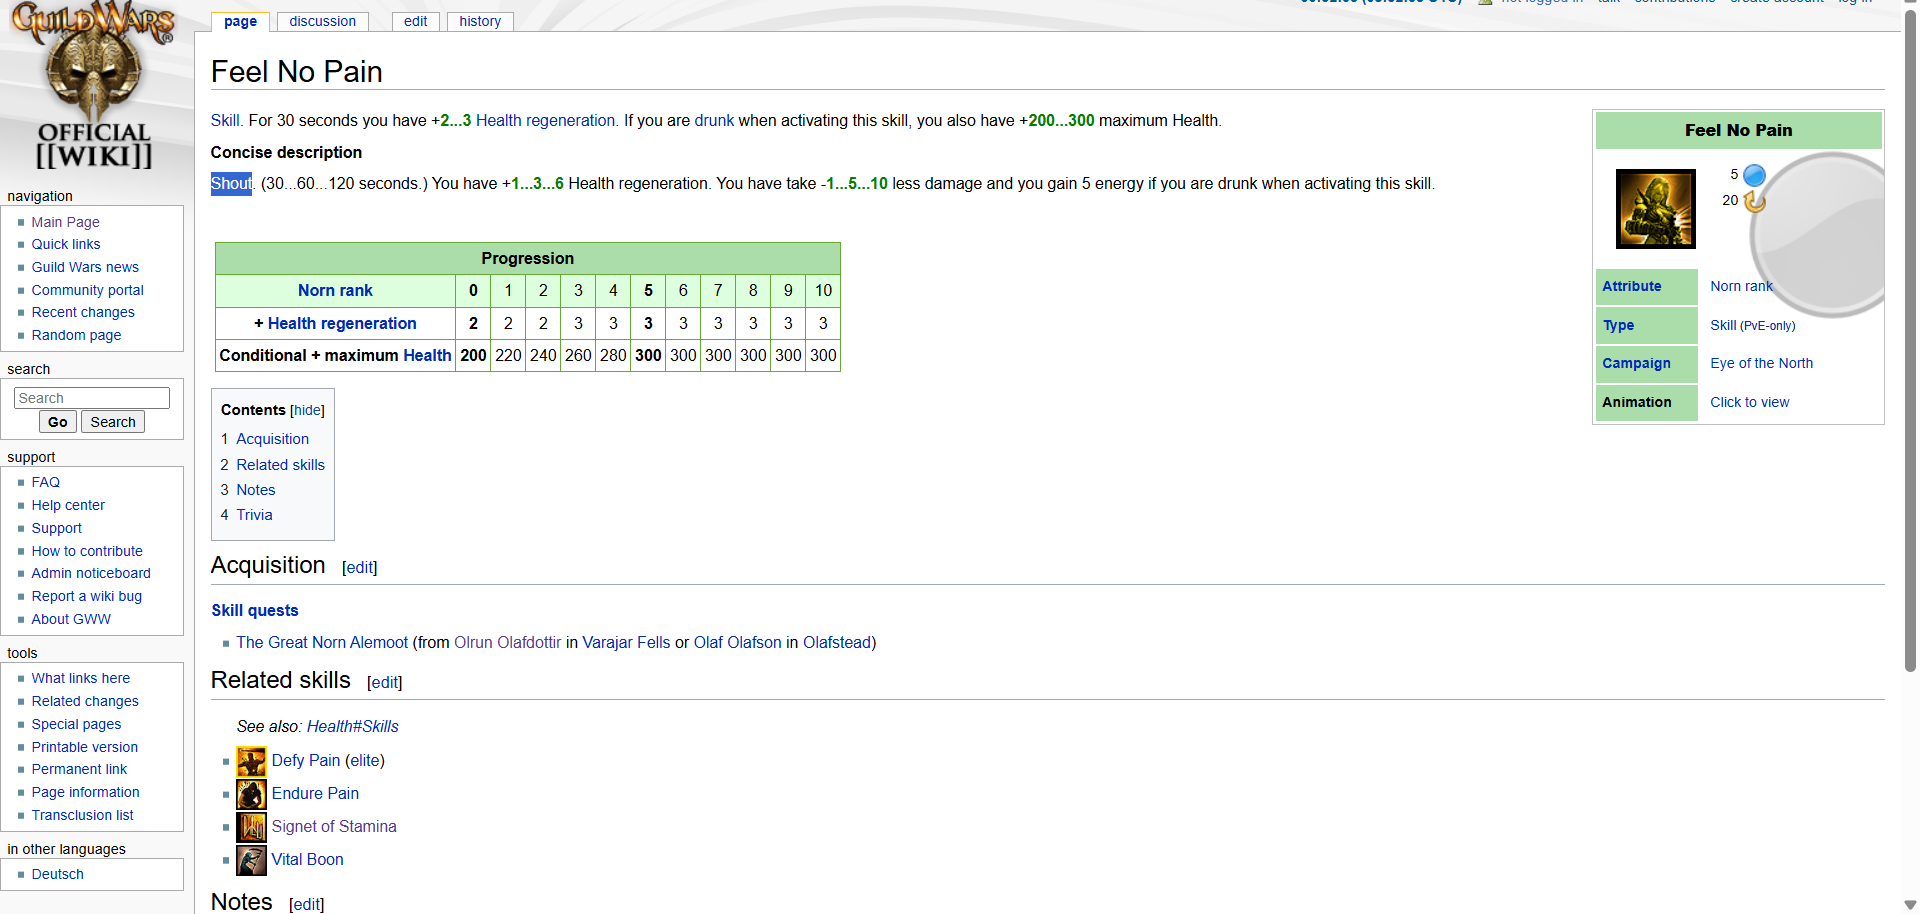Viewport: 1920px width, 914px height.
Task: Open the history tab
Action: pyautogui.click(x=480, y=21)
